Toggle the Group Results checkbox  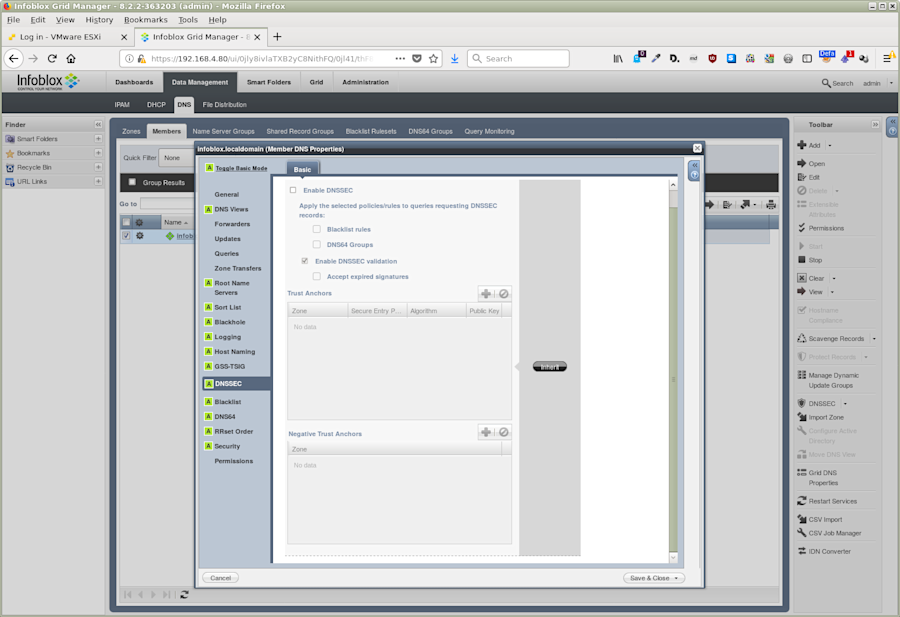pos(133,182)
